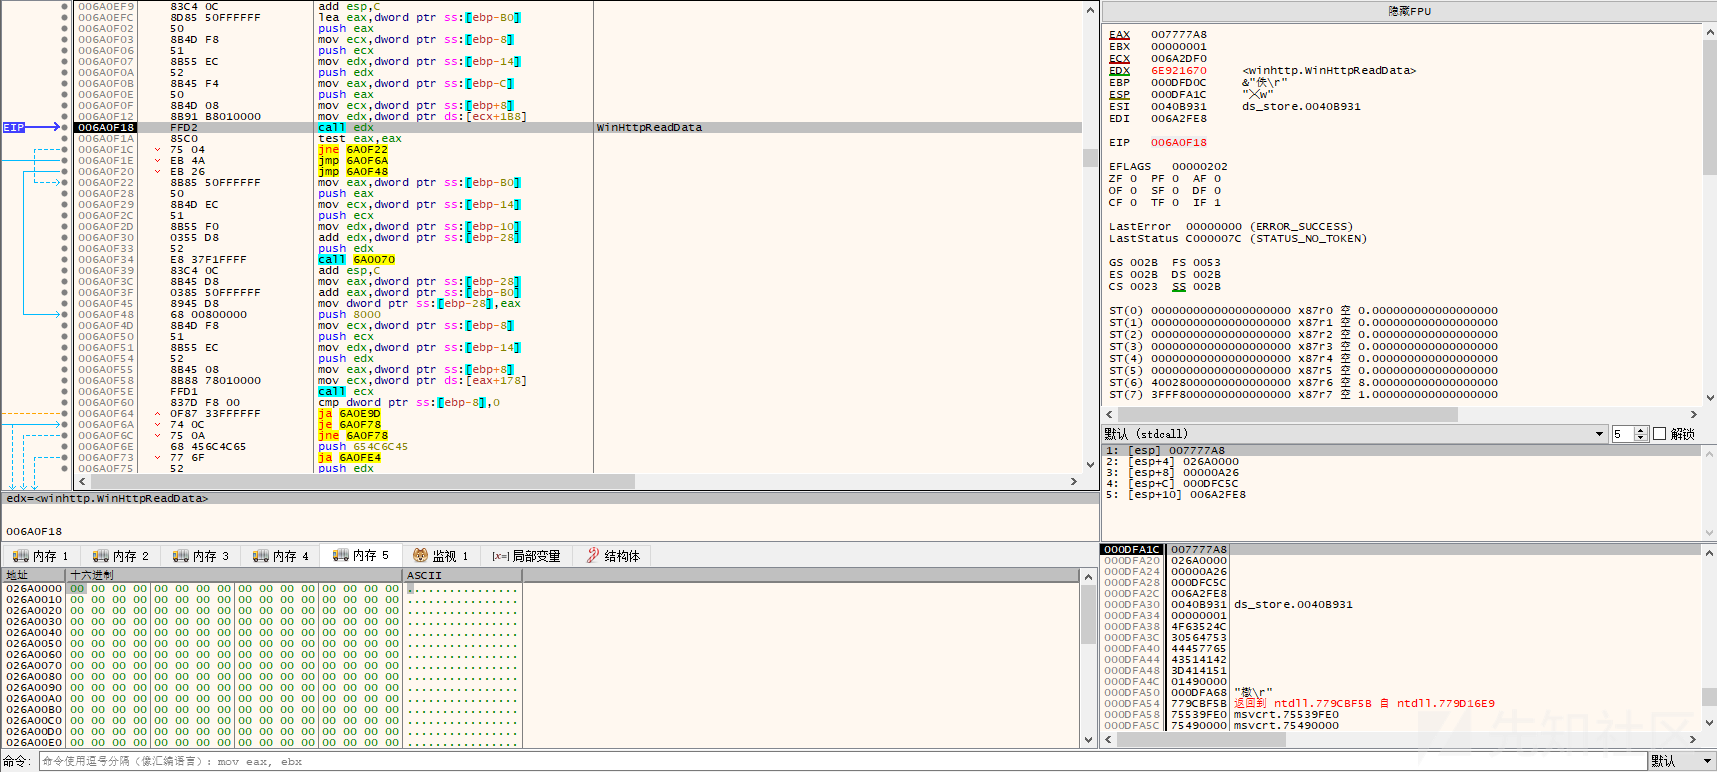The image size is (1717, 772).
Task: Toggle breakpoint dot at address 006A0F34
Action: [65, 260]
